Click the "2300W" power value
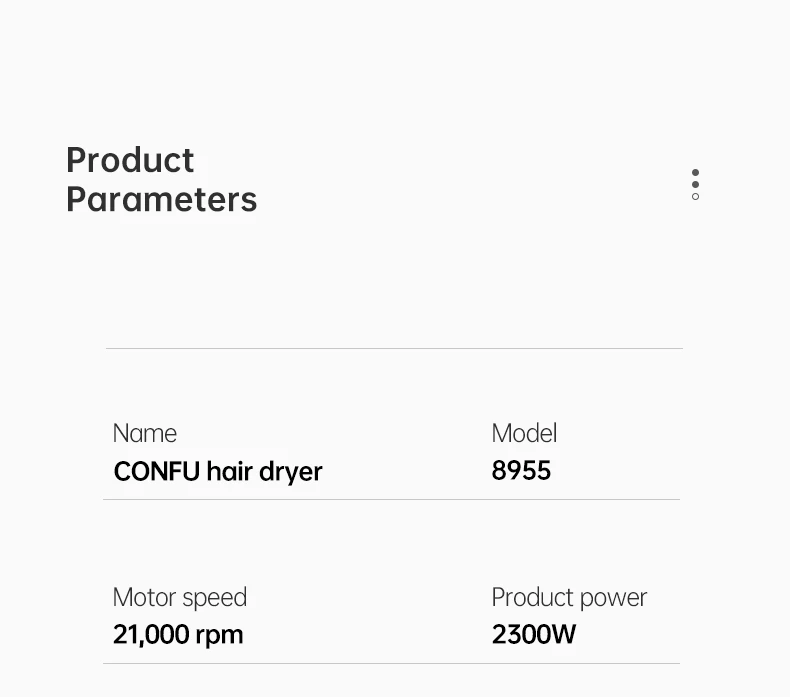This screenshot has width=790, height=697. pyautogui.click(x=534, y=635)
